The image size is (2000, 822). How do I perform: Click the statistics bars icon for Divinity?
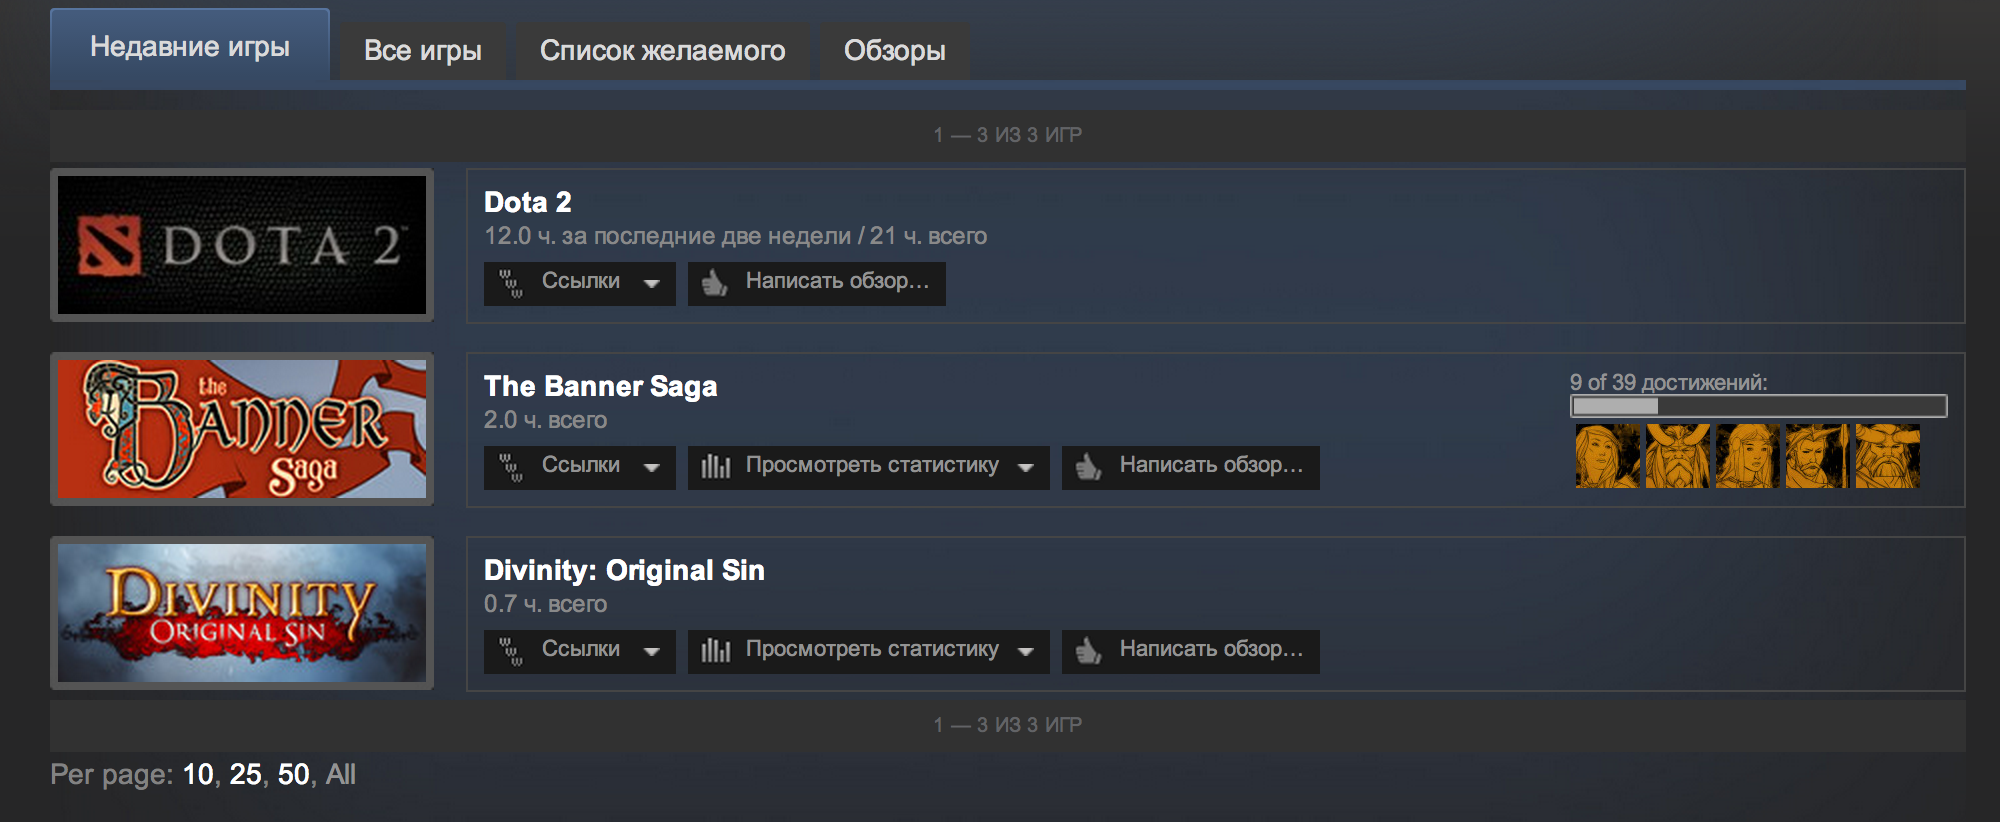716,651
